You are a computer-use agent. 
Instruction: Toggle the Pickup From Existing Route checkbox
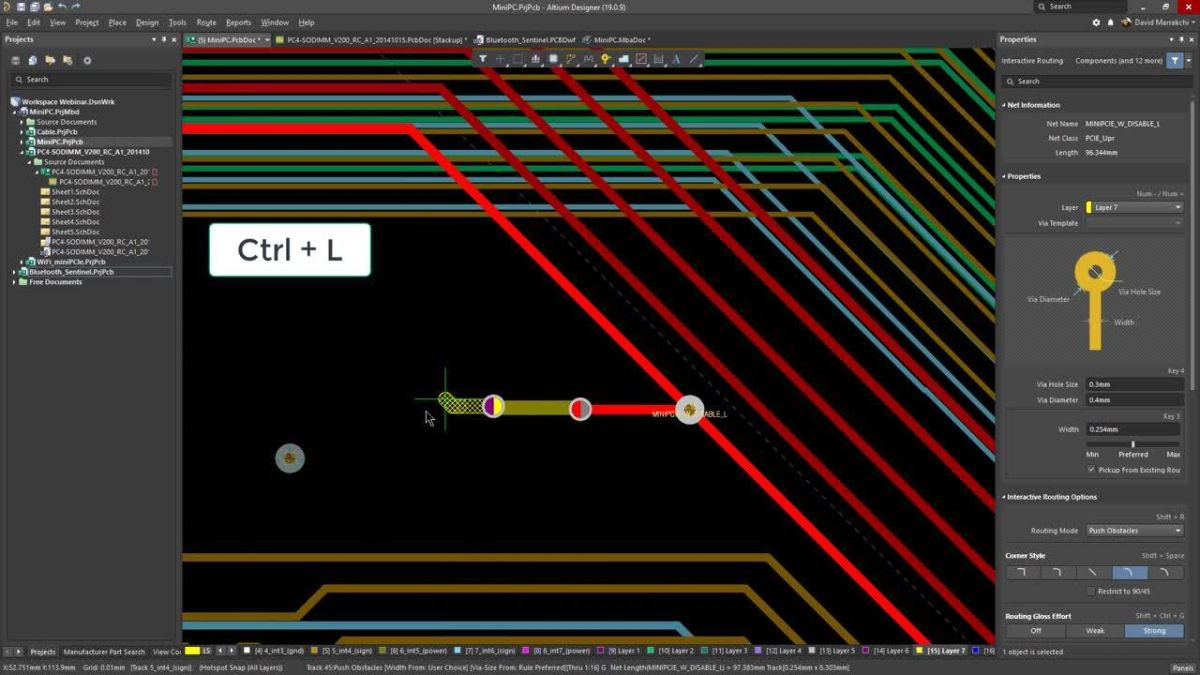[1091, 469]
